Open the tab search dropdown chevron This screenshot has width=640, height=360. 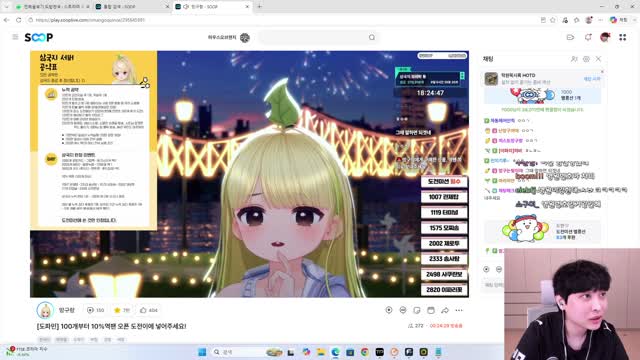pyautogui.click(x=6, y=7)
